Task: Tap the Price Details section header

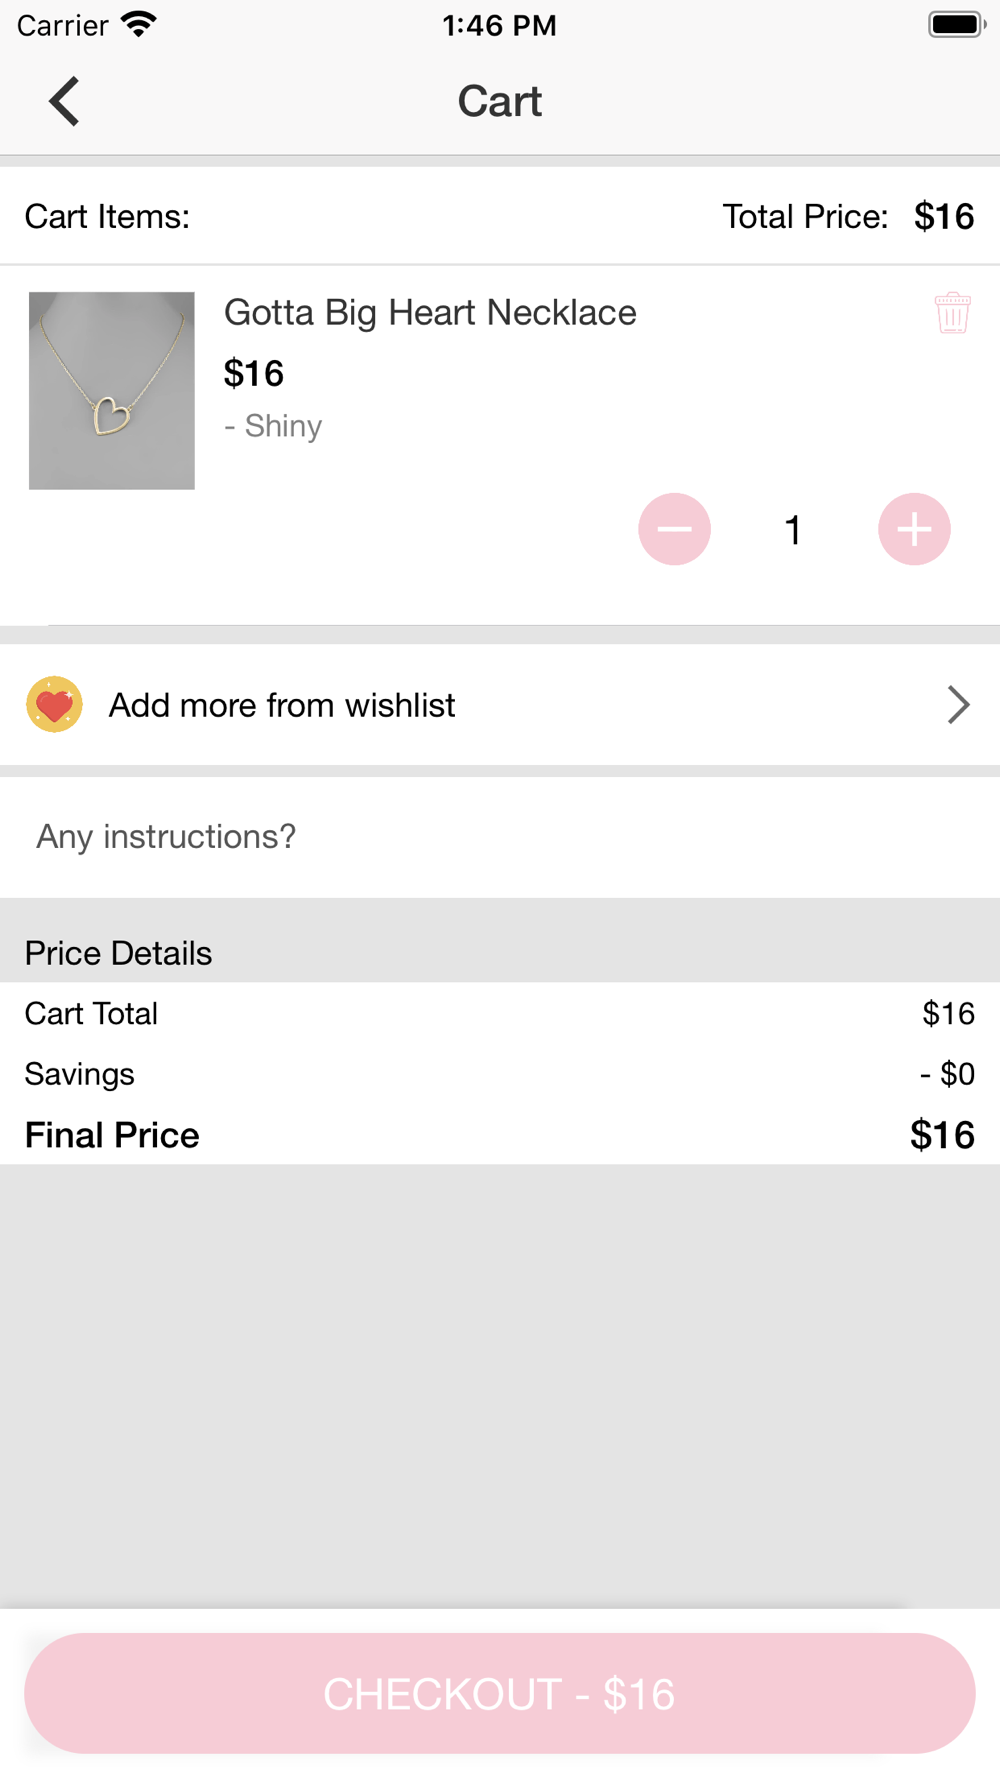Action: pos(118,953)
